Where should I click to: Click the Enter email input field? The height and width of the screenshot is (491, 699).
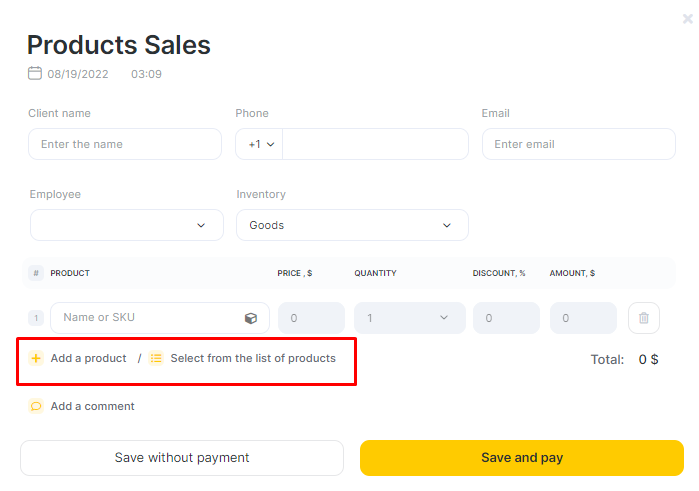(579, 144)
